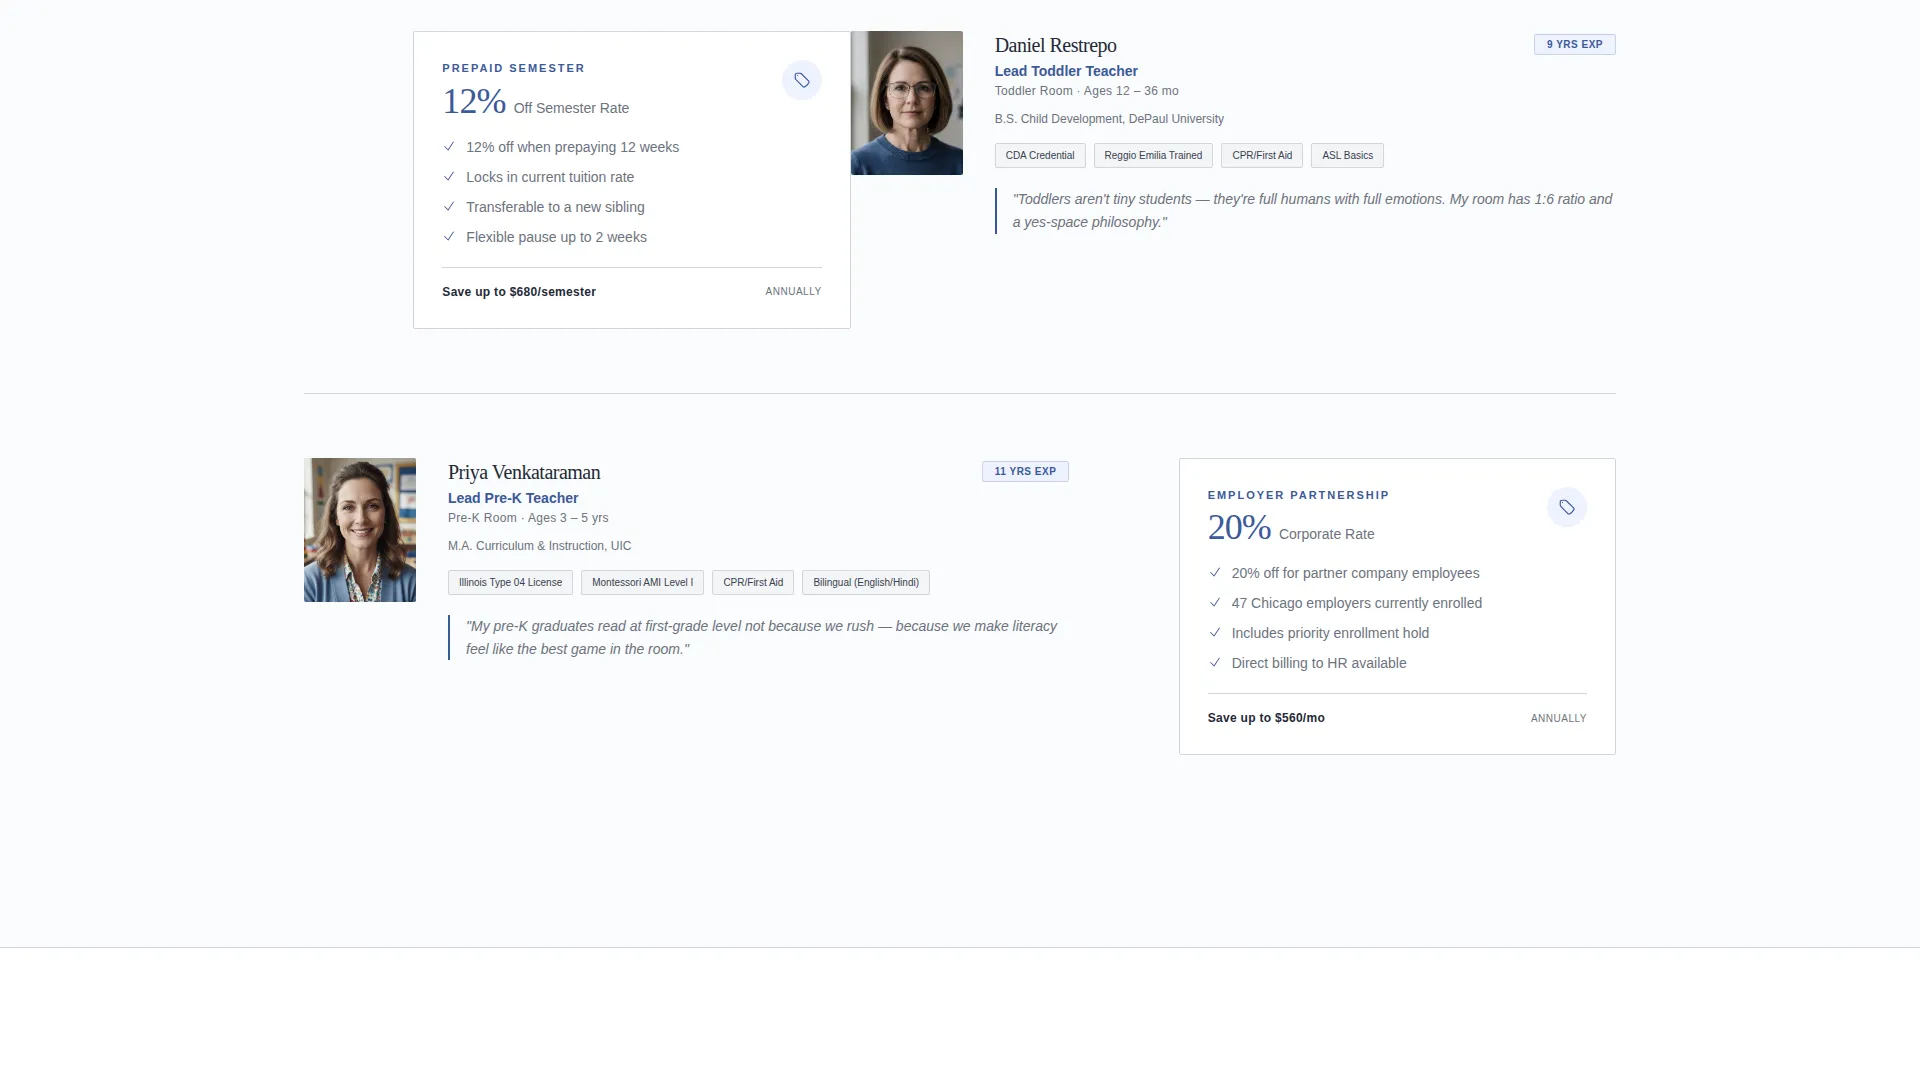Click M.A. Curriculum & Instruction, UIC
1920x1080 pixels.
click(539, 546)
